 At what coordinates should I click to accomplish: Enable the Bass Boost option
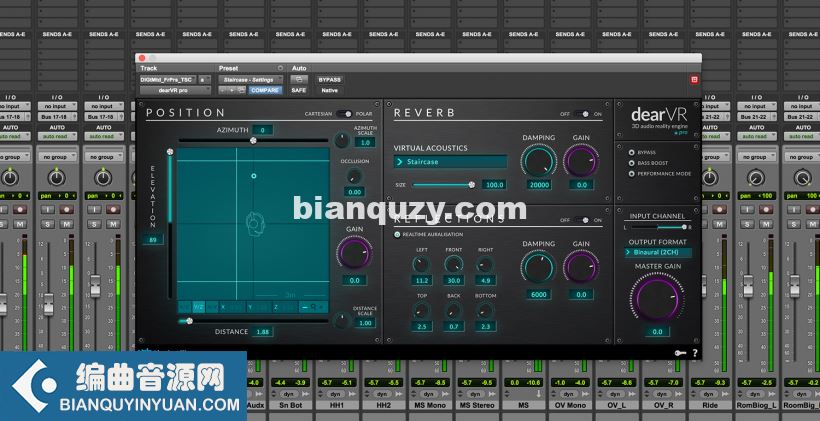pos(631,163)
